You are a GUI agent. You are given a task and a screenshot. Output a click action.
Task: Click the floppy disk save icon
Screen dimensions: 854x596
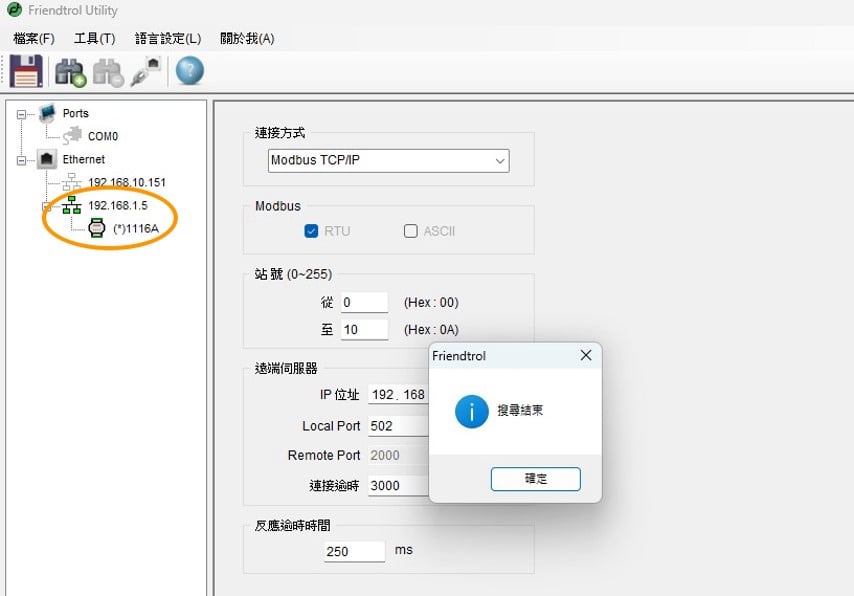pos(26,71)
